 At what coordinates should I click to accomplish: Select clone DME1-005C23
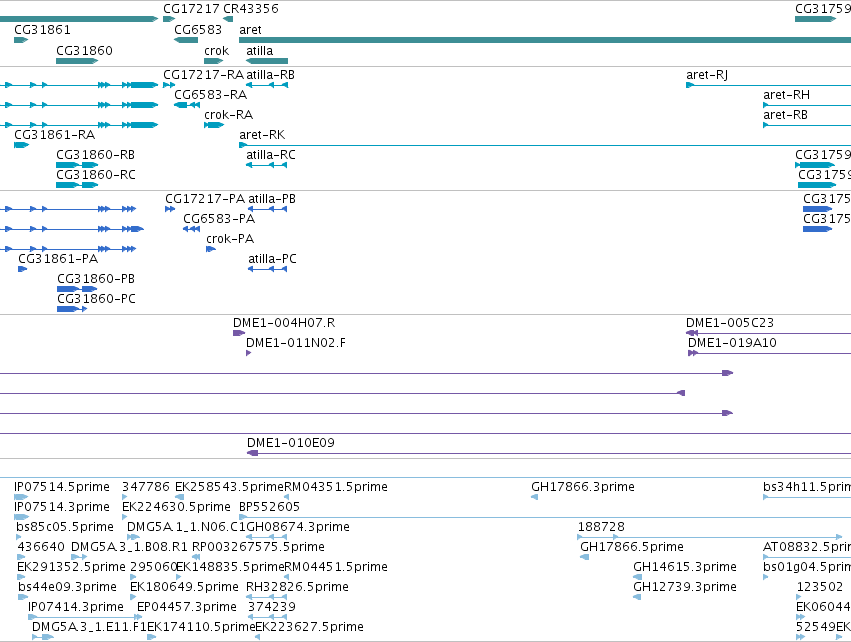point(730,323)
